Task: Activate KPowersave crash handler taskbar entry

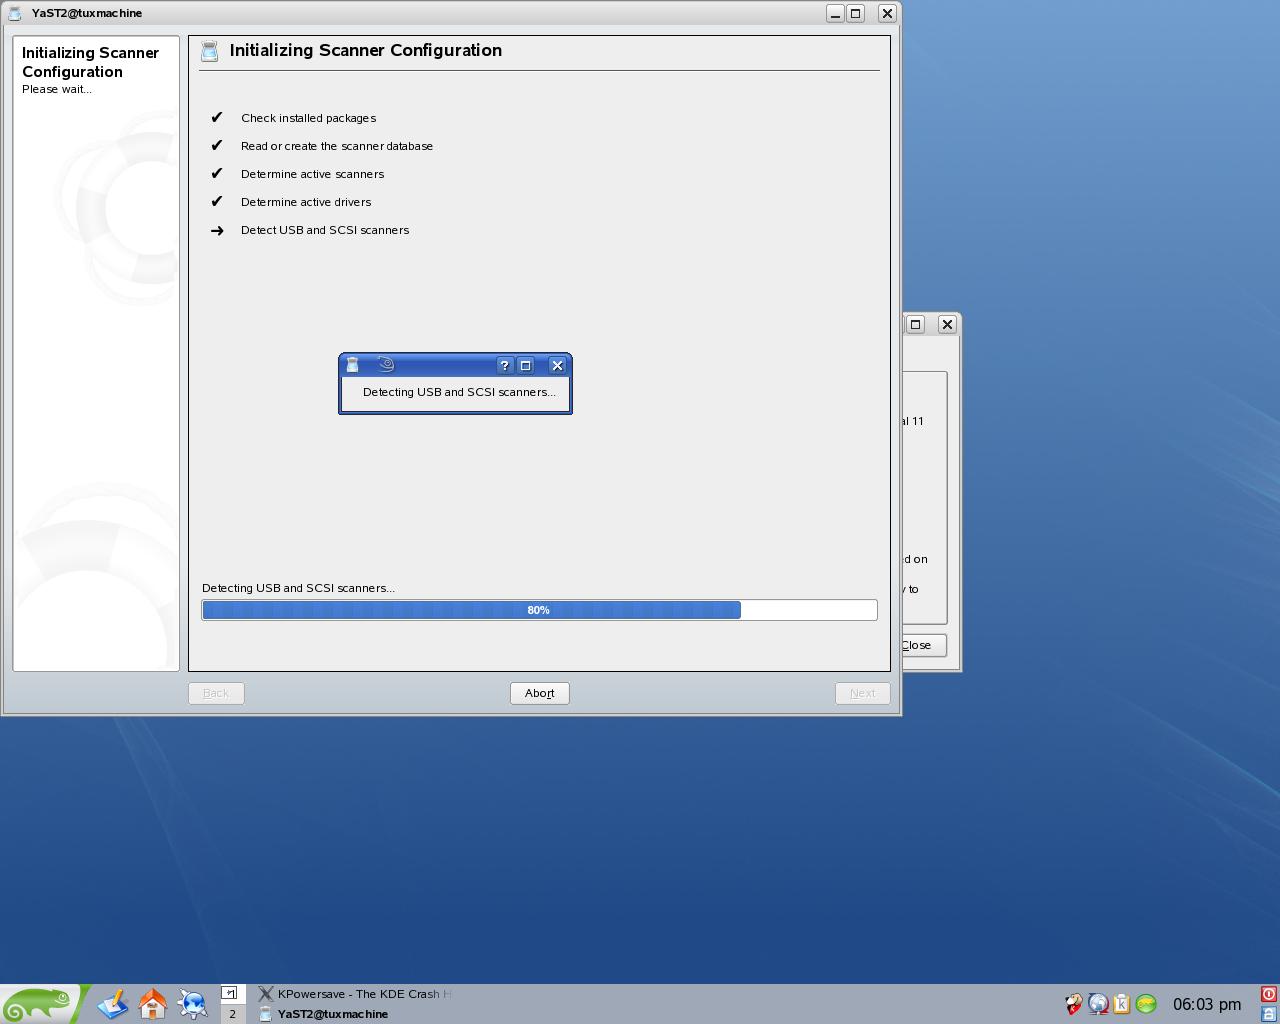Action: pos(355,994)
